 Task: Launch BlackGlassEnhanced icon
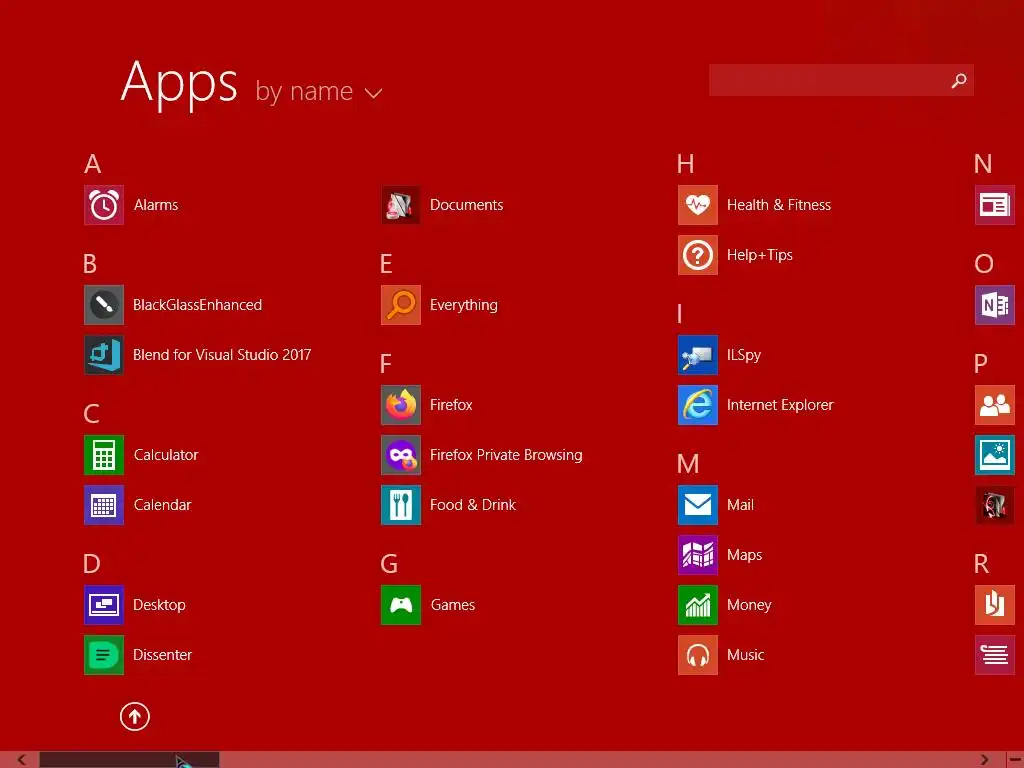point(104,305)
